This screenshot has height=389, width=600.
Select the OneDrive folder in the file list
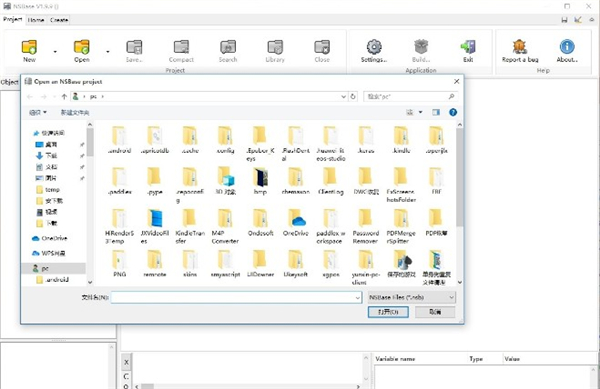pos(295,222)
